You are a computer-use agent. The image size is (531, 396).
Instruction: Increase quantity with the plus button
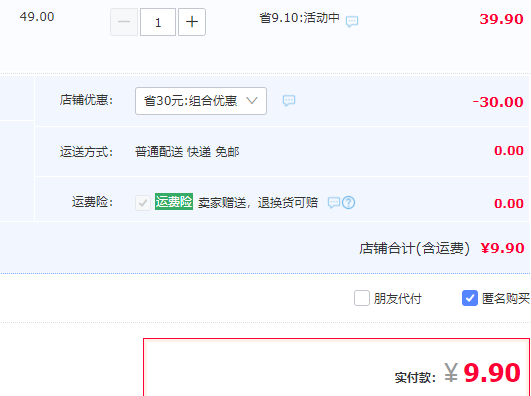(192, 22)
